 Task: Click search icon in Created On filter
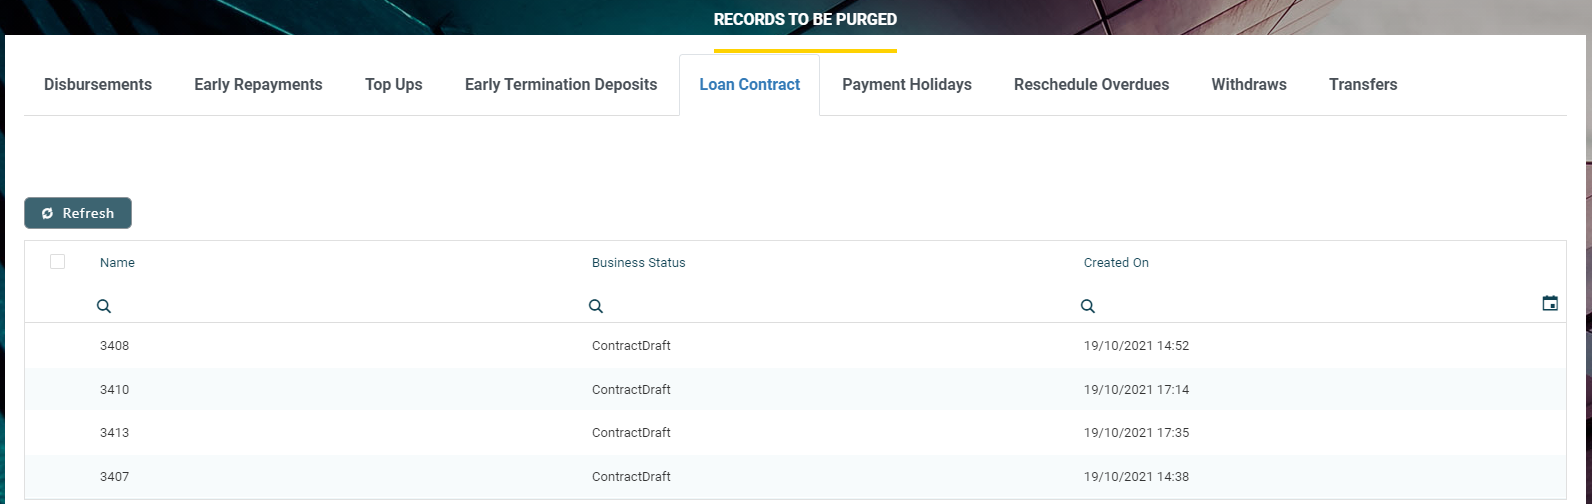pos(1088,306)
